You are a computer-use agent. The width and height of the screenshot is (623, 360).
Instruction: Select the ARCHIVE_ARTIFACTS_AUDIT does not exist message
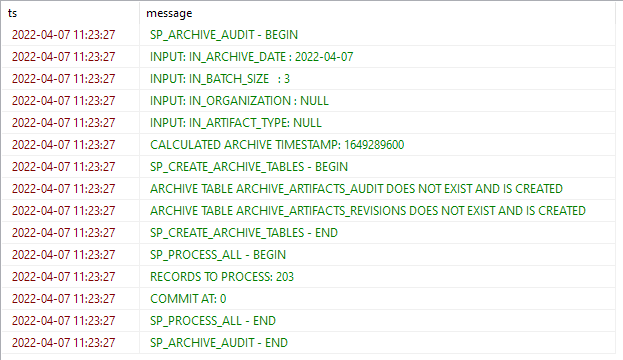click(377, 189)
